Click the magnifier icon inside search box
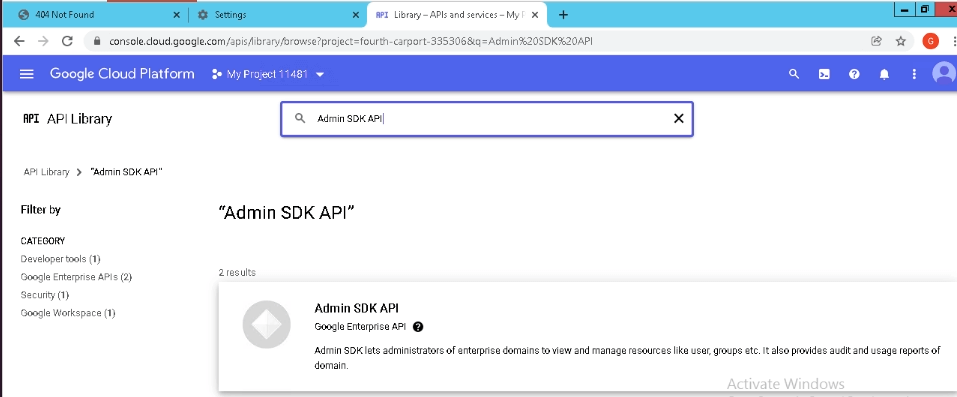Screen dimensions: 957x397 300,118
